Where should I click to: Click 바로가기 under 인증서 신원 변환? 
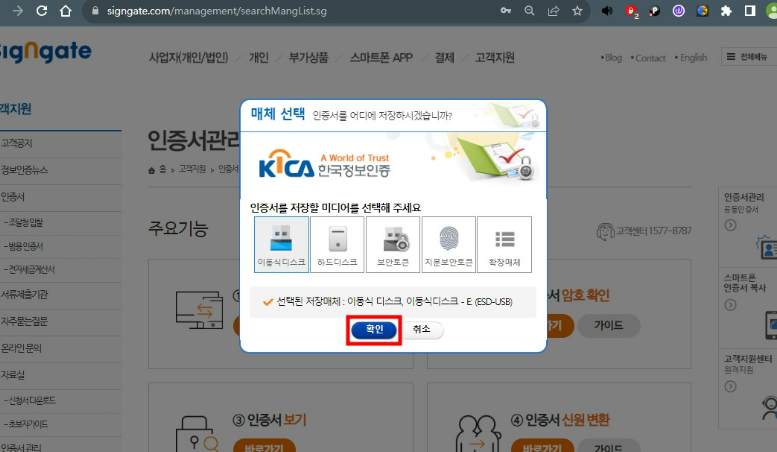point(543,446)
